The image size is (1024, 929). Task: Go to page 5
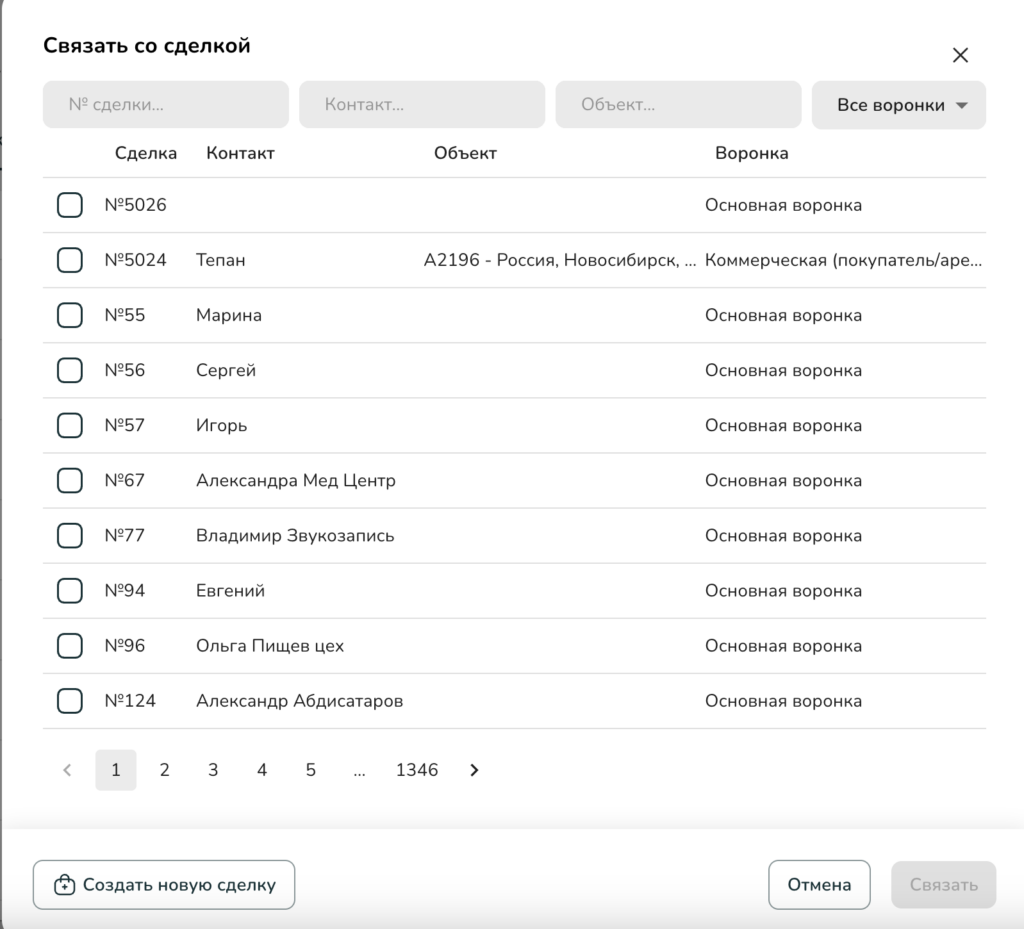pyautogui.click(x=311, y=770)
